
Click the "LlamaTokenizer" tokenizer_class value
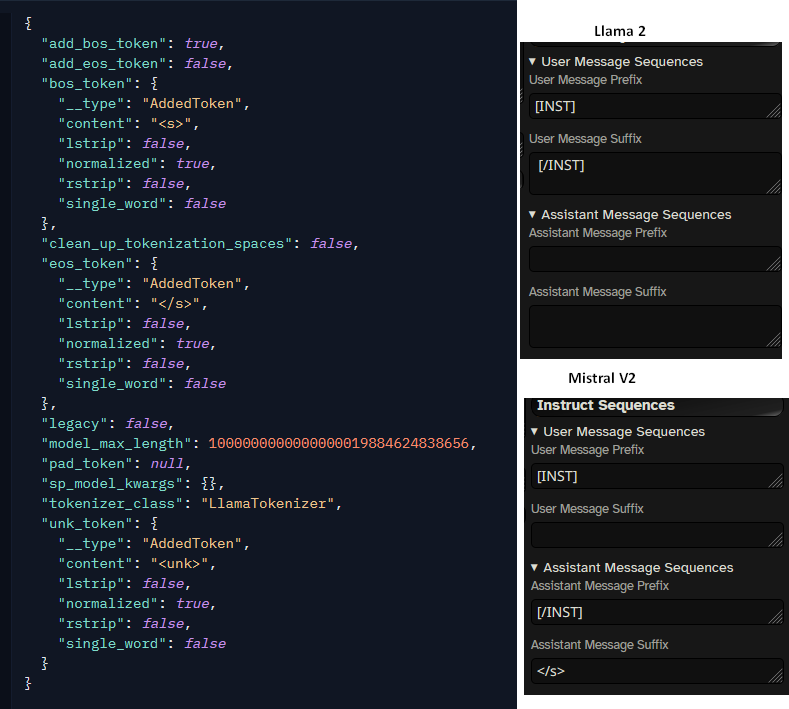268,503
